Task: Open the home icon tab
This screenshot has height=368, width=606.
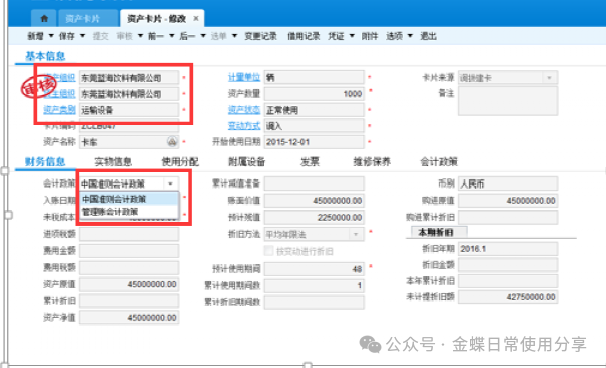Action: pos(44,18)
